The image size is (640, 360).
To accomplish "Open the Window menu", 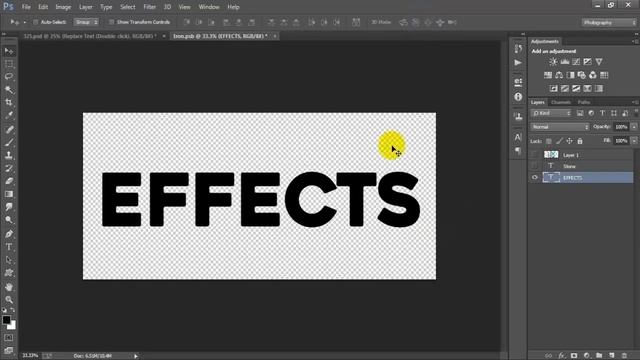I will (209, 7).
